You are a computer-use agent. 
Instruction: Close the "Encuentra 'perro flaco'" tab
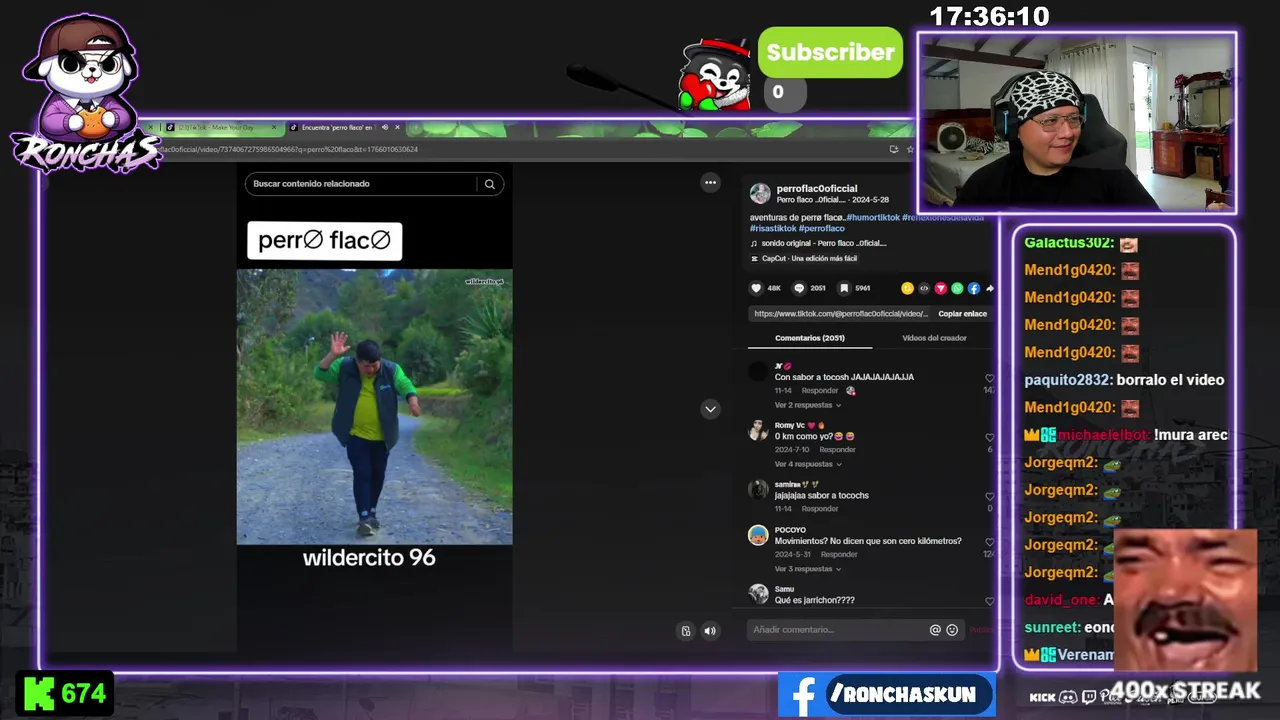pos(397,128)
